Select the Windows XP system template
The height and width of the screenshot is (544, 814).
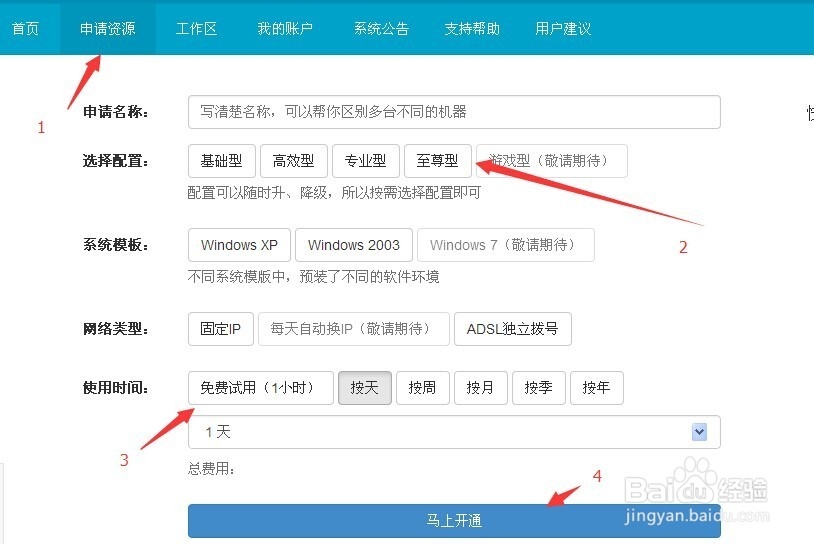(x=239, y=245)
